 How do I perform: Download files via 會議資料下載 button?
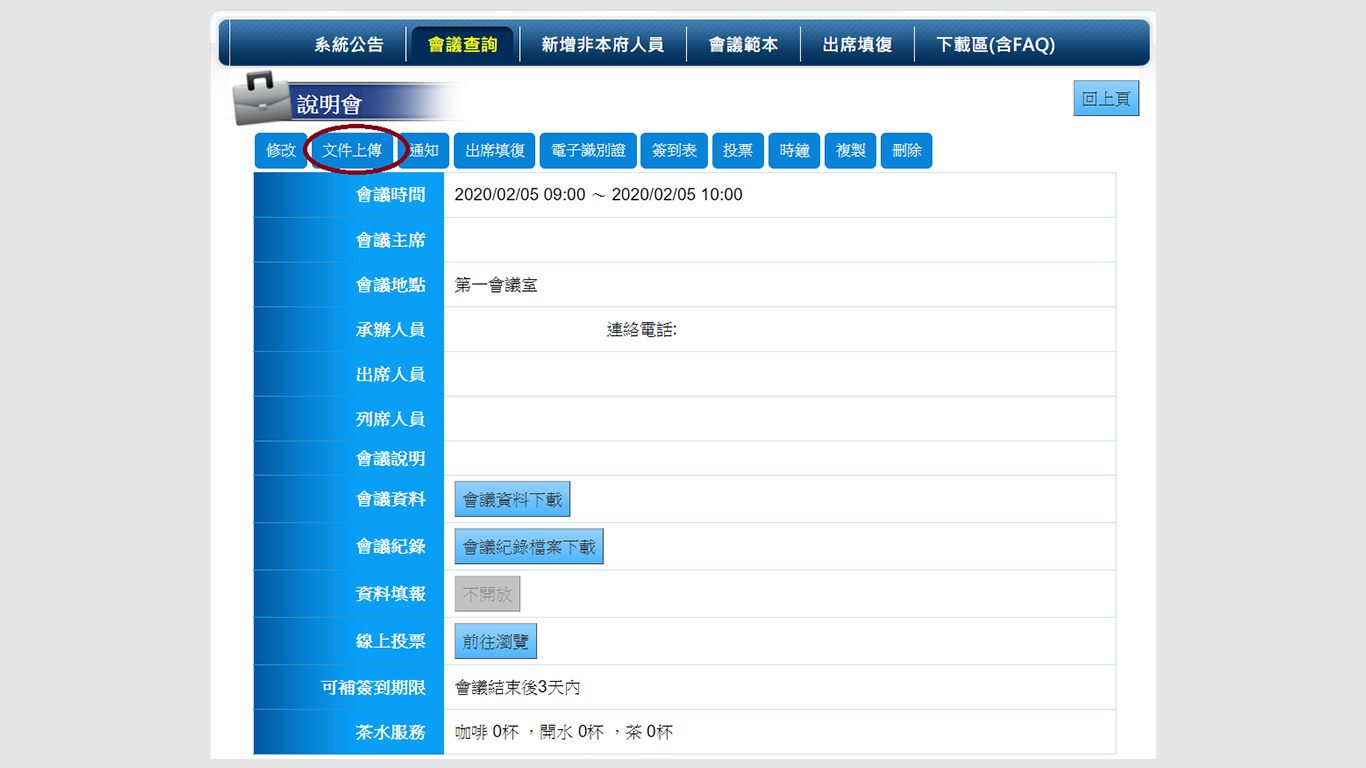pyautogui.click(x=512, y=499)
